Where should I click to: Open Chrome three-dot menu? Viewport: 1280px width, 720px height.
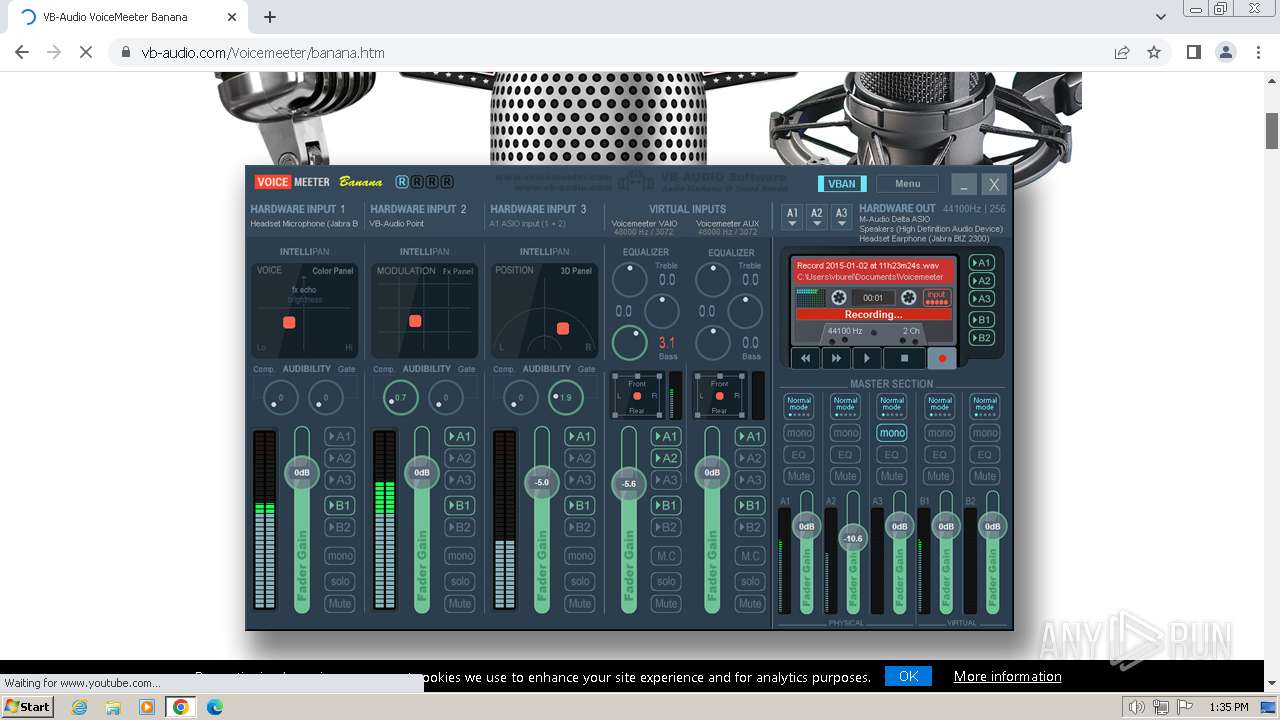1258,52
